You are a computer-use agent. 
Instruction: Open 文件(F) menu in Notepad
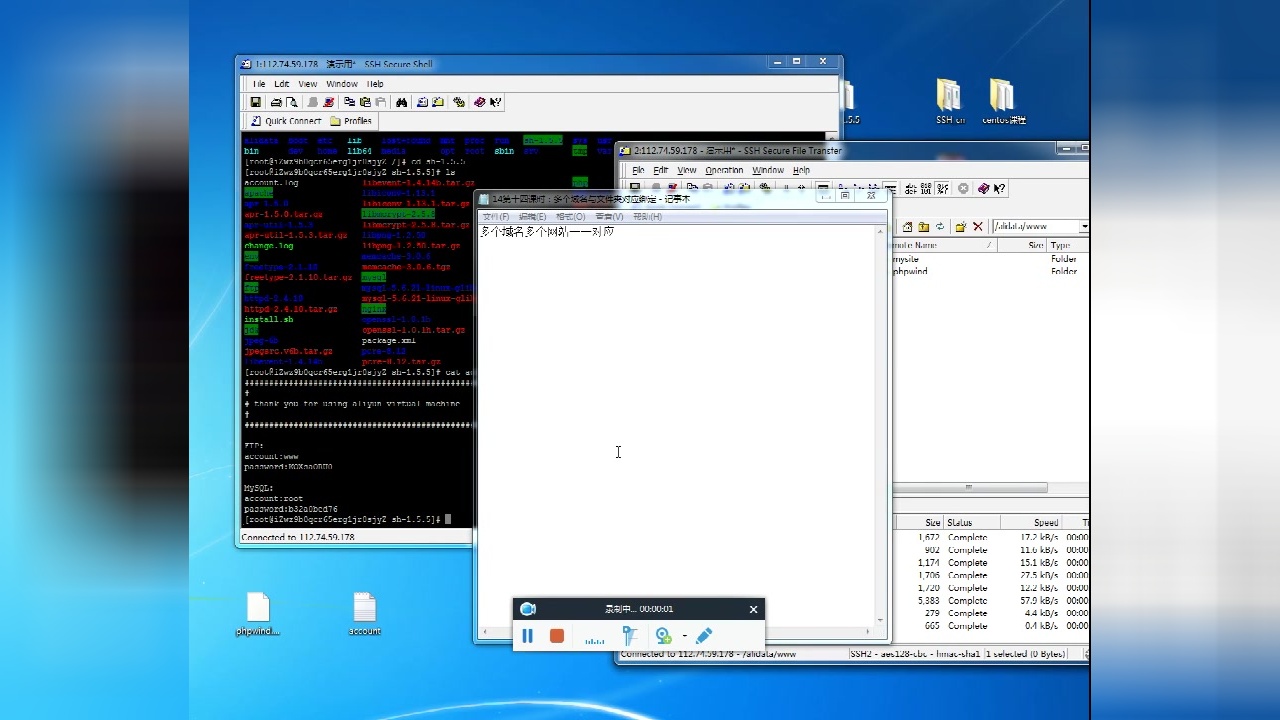pyautogui.click(x=496, y=216)
